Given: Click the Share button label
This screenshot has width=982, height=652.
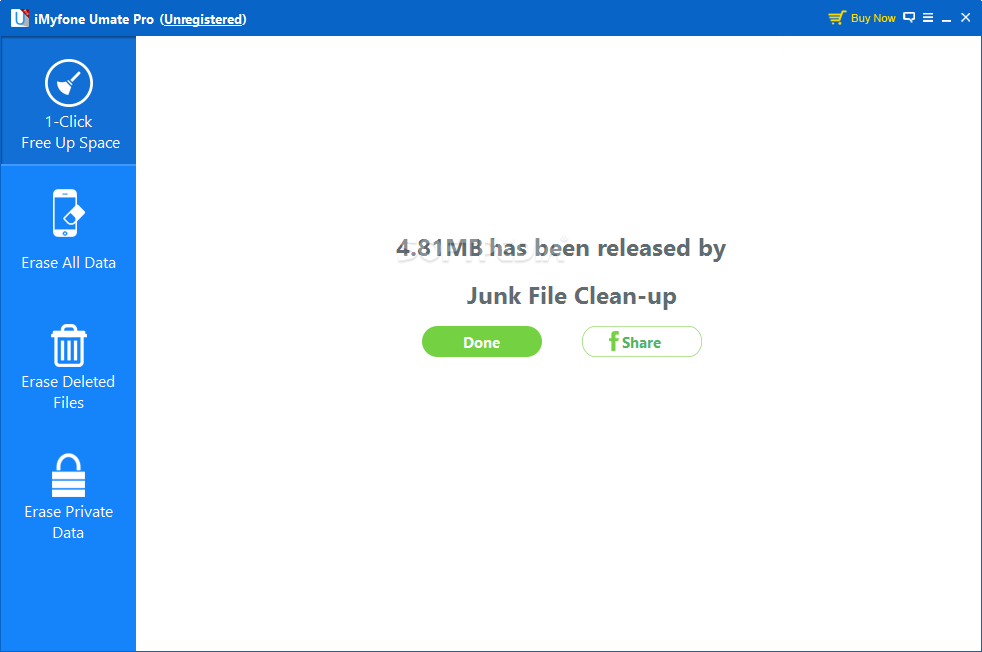Looking at the screenshot, I should 641,343.
